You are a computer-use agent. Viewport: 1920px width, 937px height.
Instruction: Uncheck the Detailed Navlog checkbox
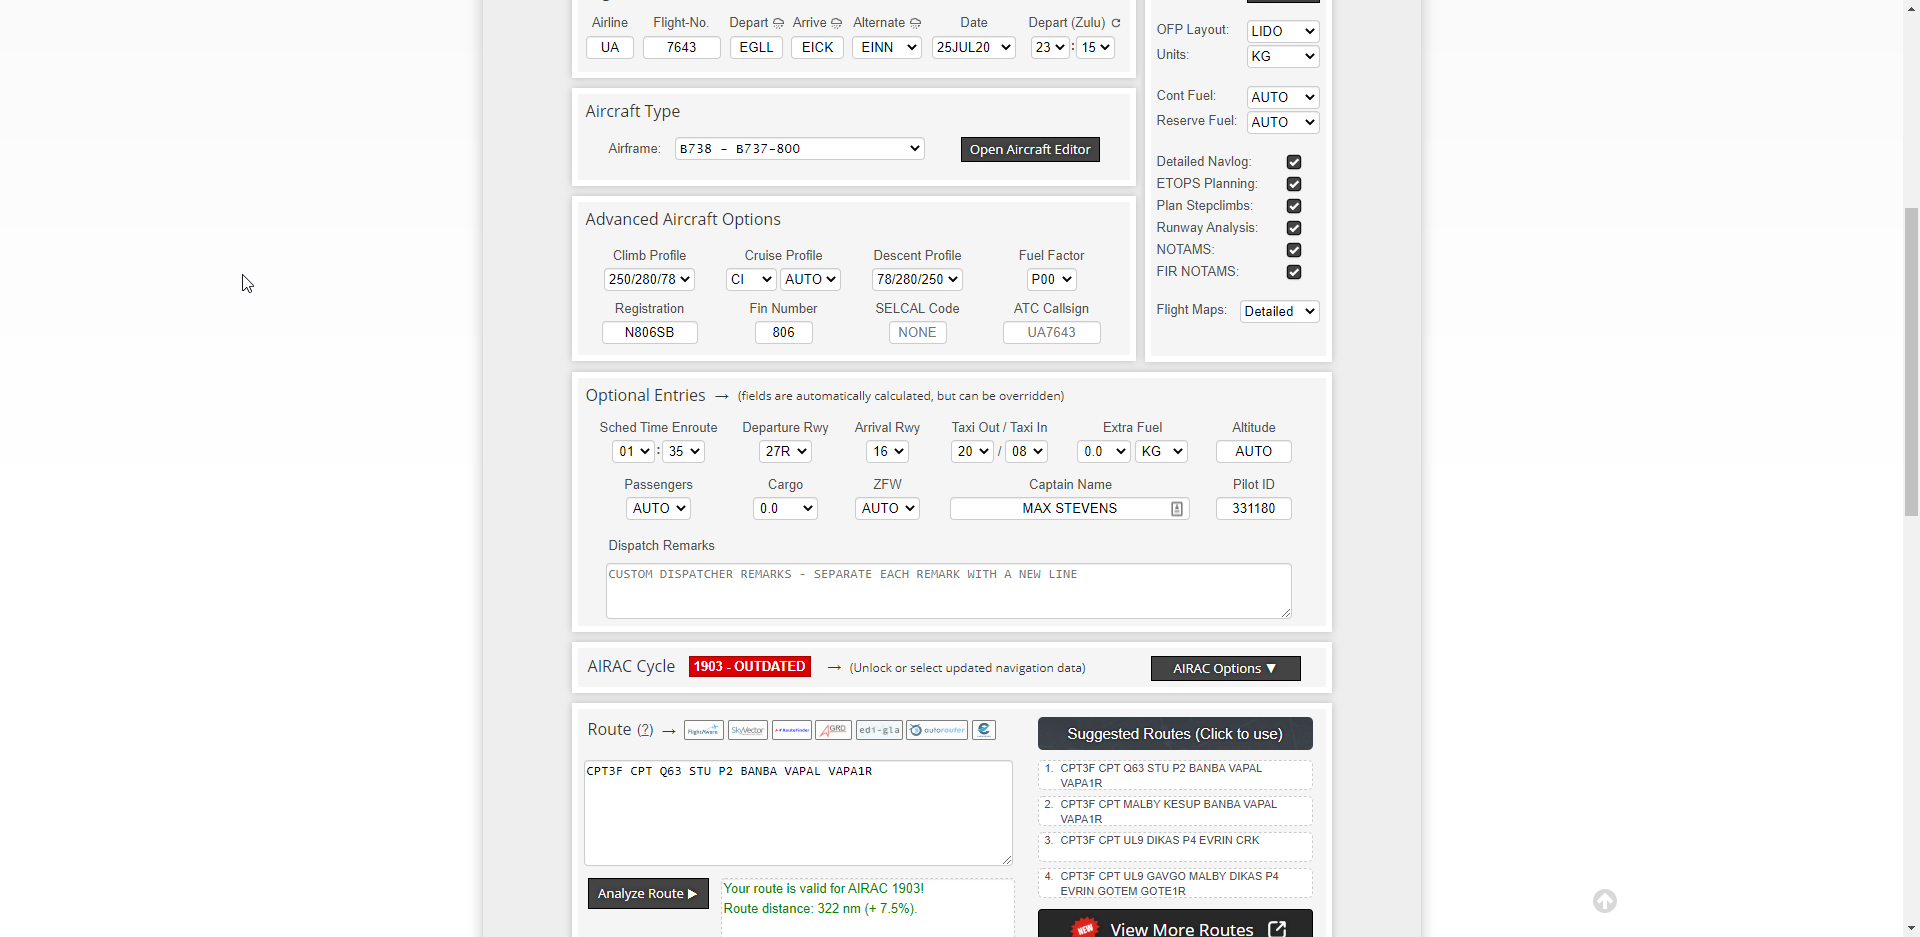[1294, 162]
